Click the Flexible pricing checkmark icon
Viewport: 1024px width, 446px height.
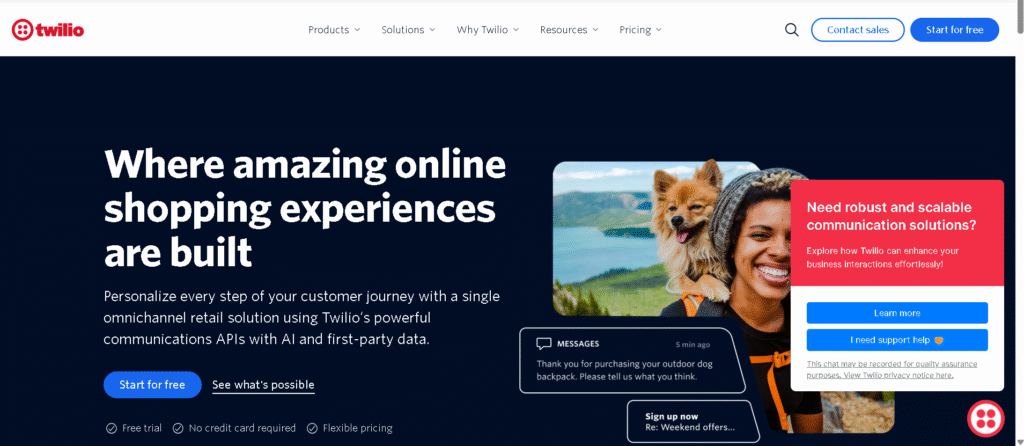pos(312,428)
